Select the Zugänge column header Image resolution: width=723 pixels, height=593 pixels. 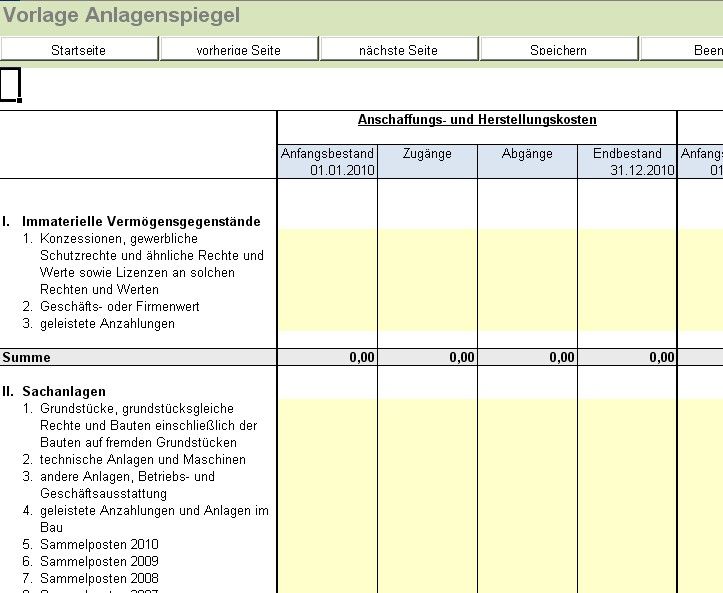point(427,161)
